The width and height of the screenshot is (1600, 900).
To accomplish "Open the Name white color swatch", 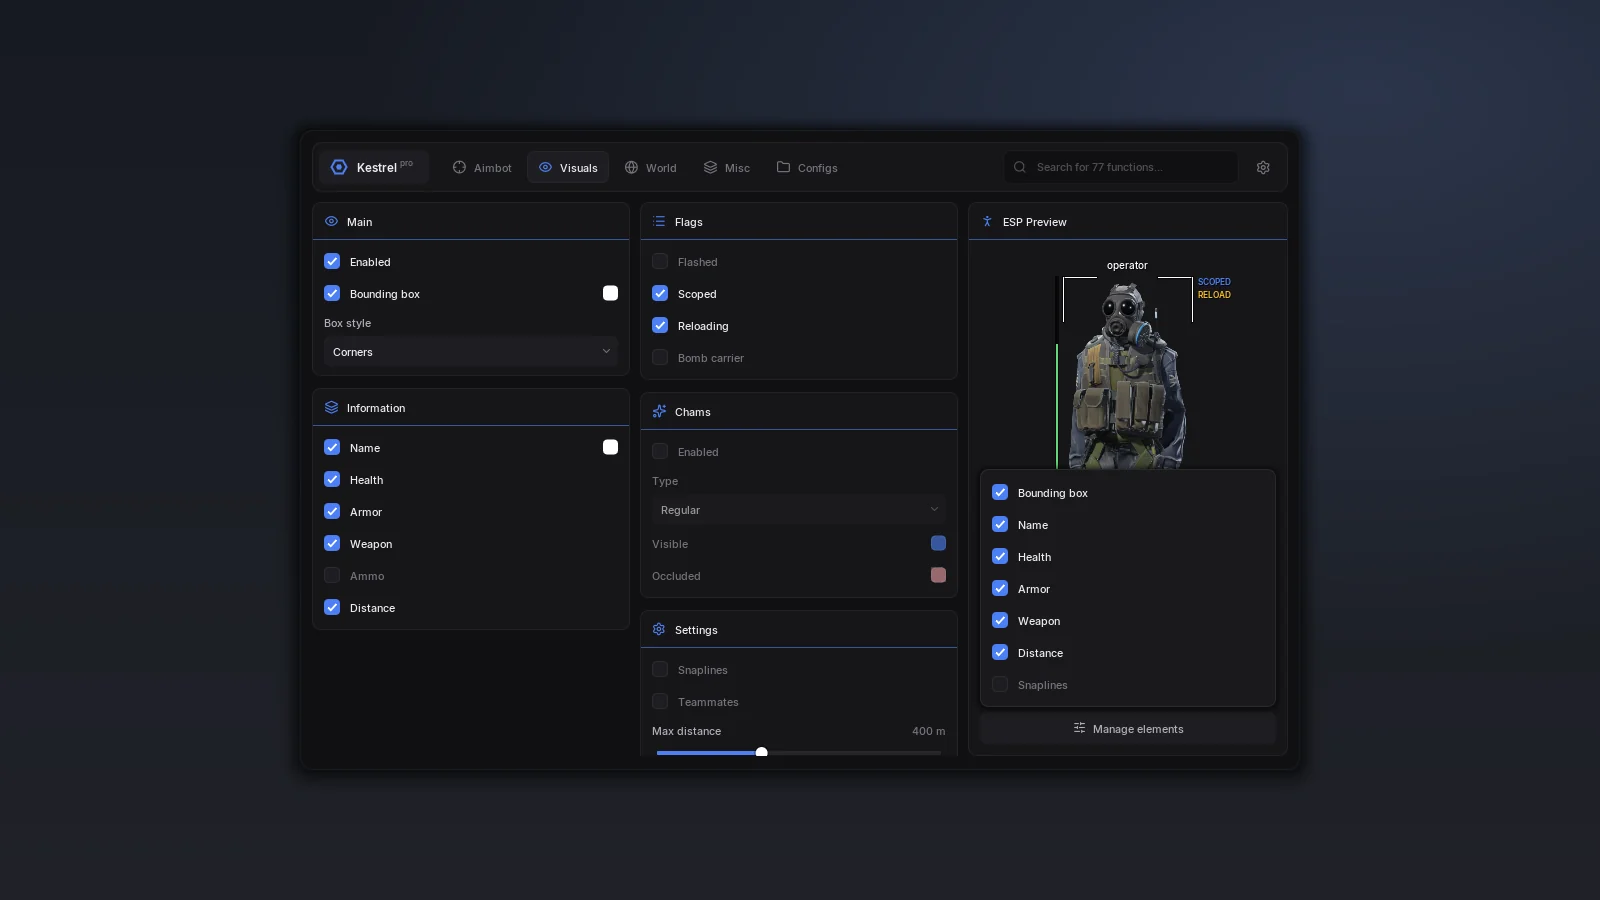I will 610,447.
